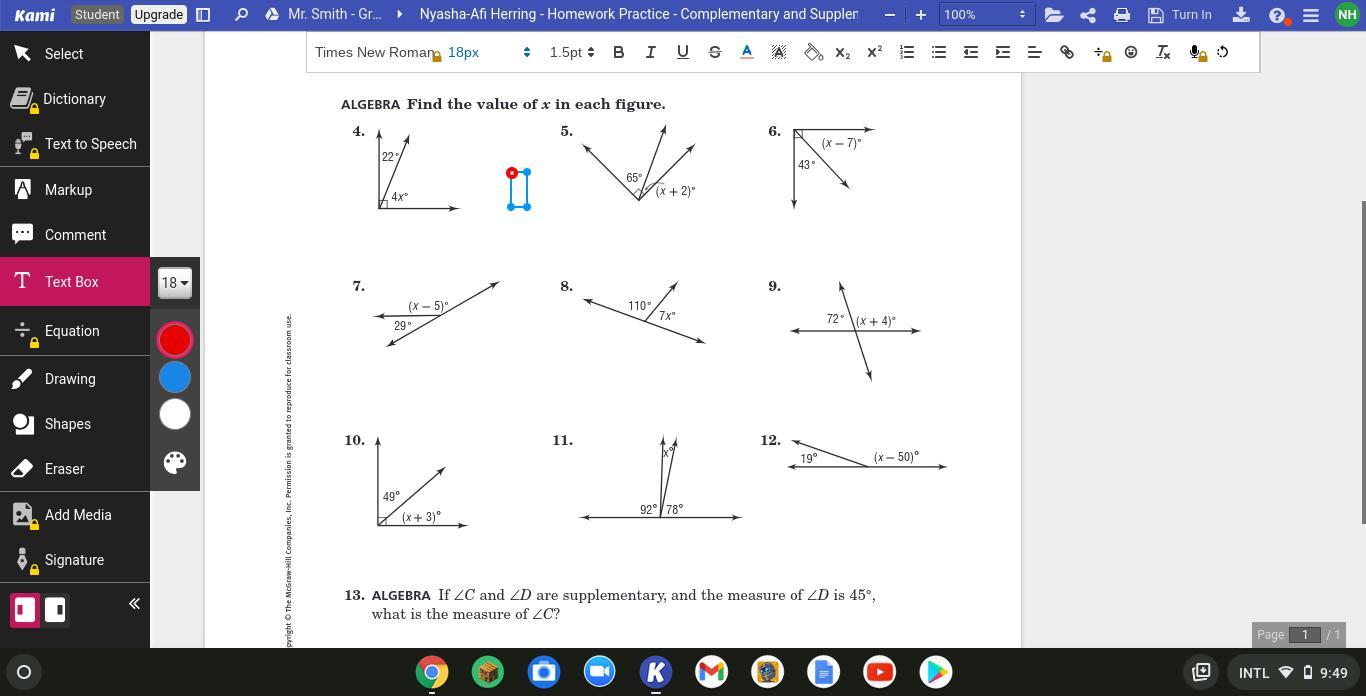The height and width of the screenshot is (696, 1366).
Task: Open the Add Media tool
Action: click(x=75, y=515)
